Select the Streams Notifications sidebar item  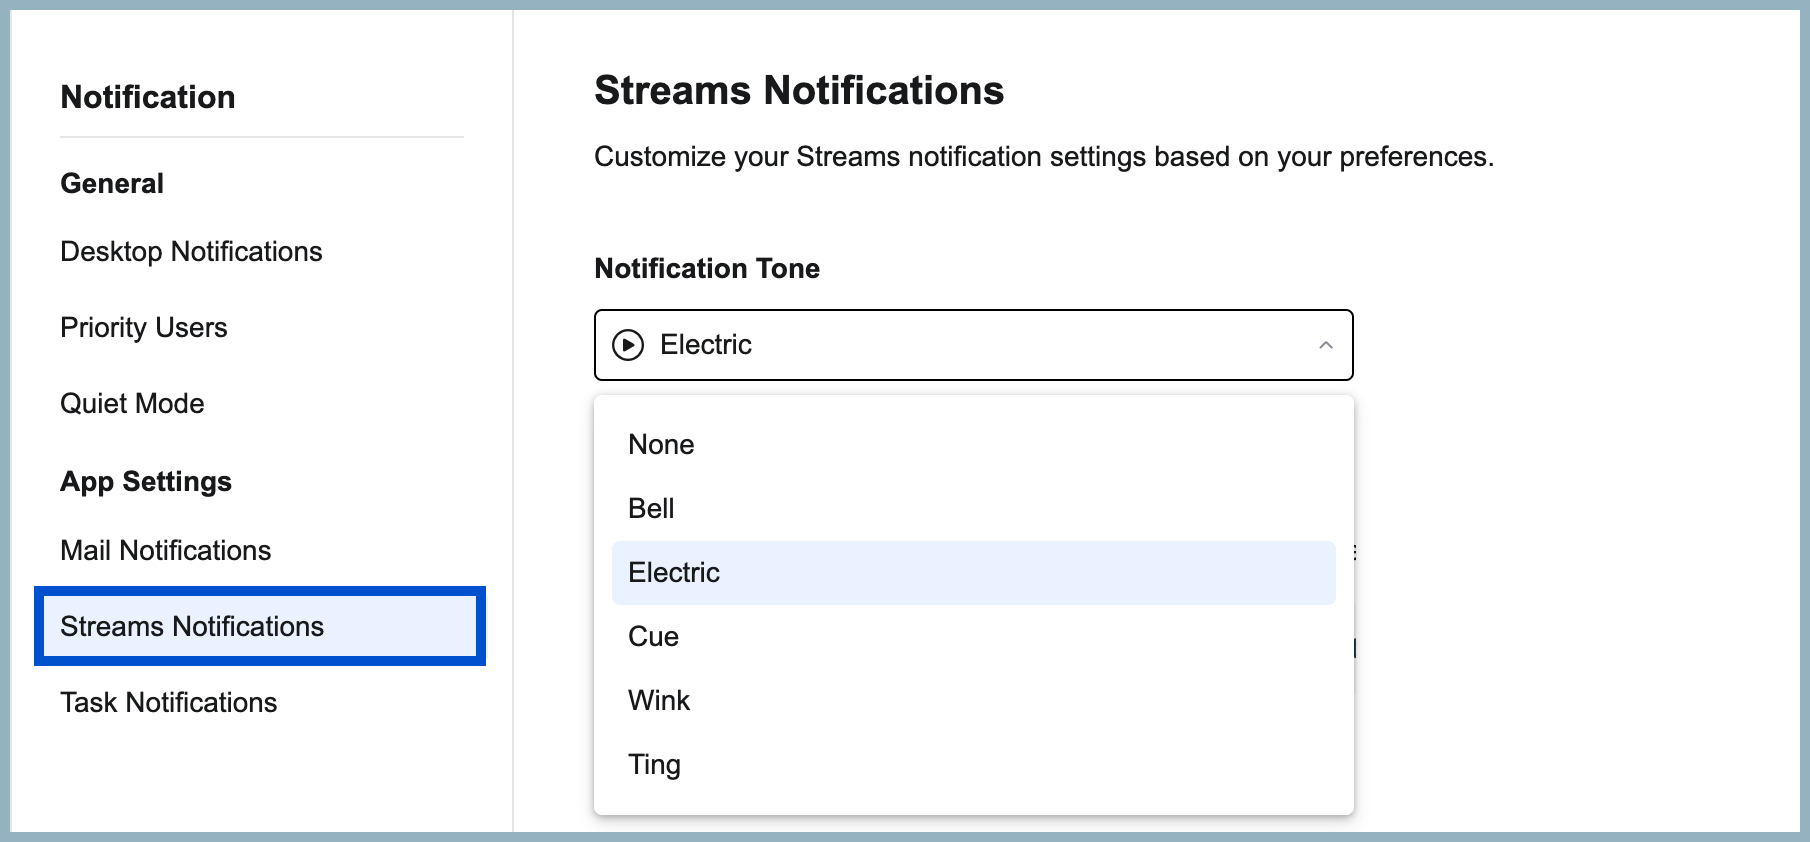click(193, 626)
